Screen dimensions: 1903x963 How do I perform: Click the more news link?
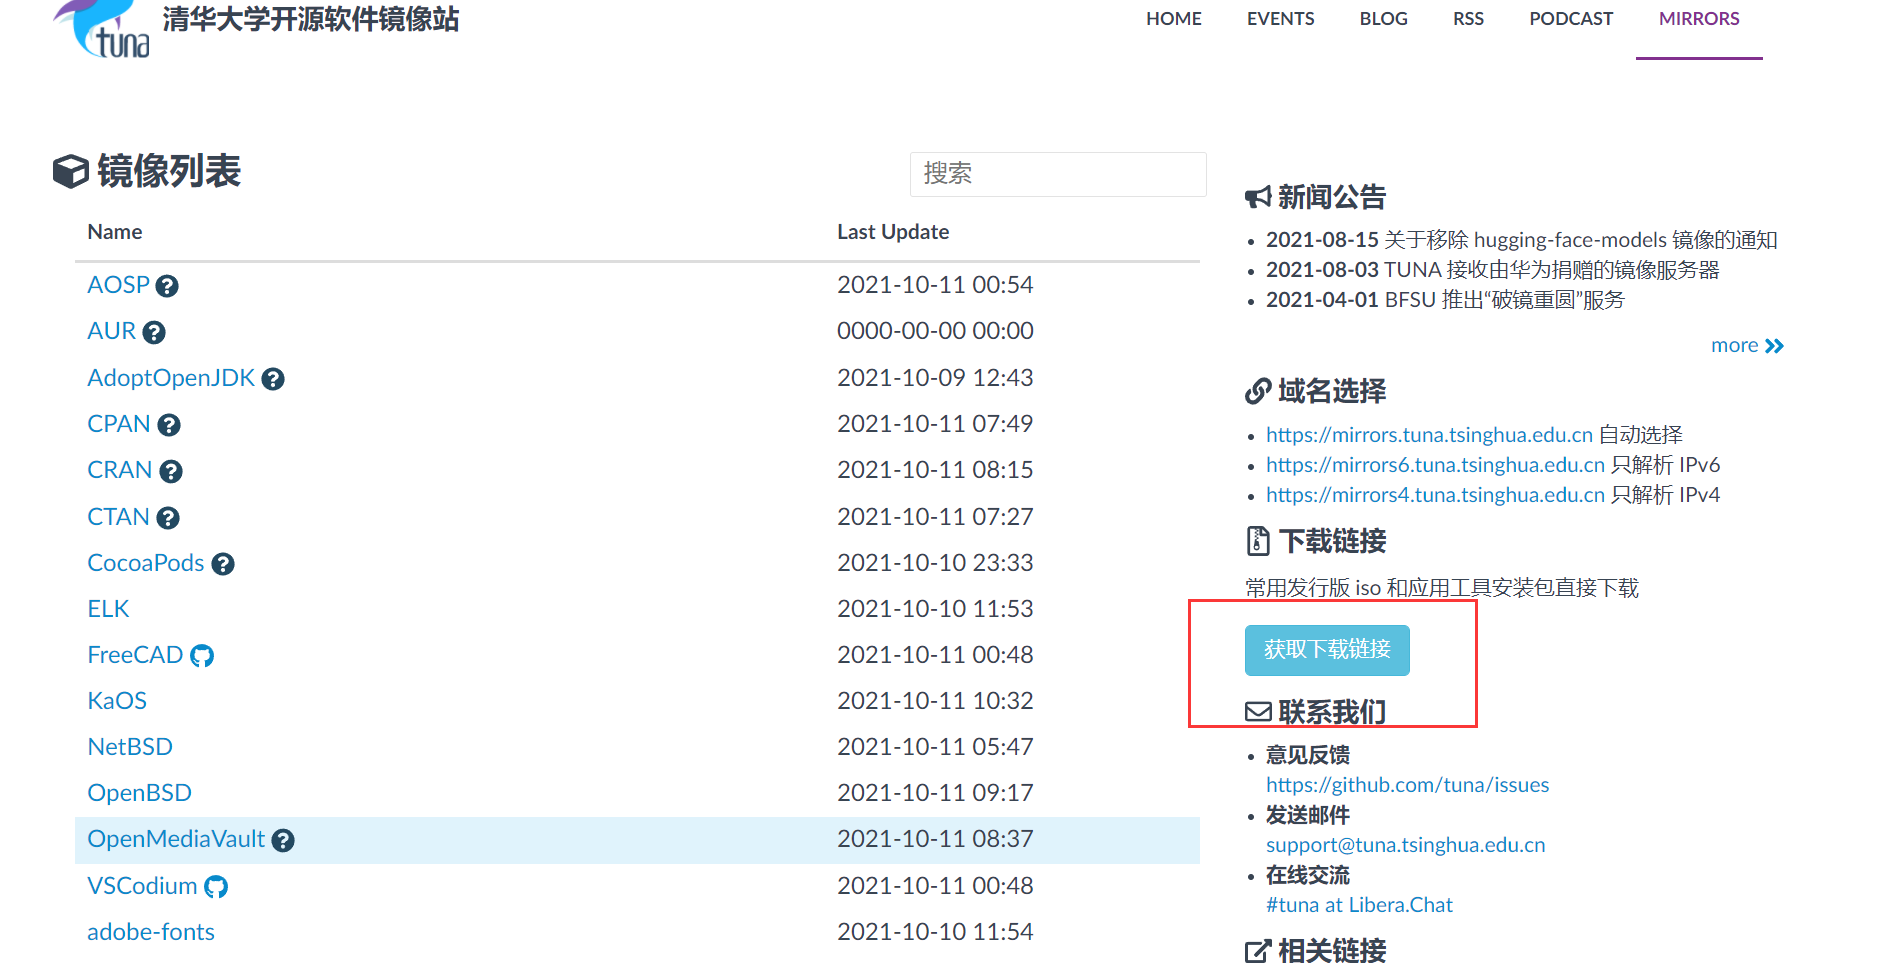(x=1735, y=345)
